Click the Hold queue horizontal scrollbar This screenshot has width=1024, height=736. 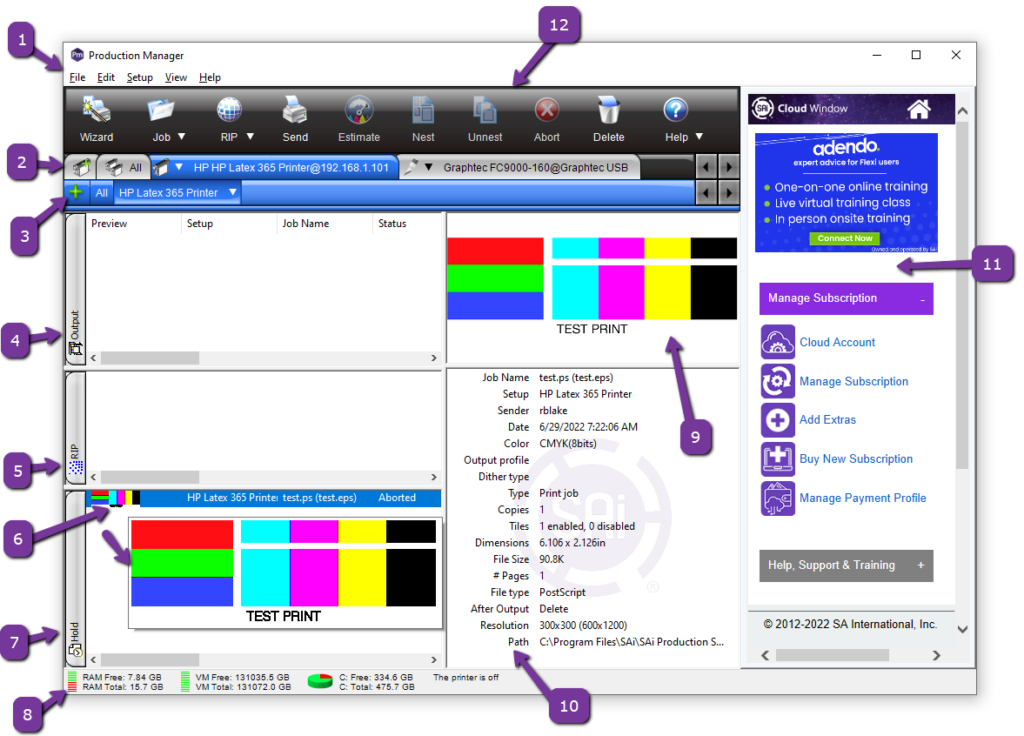(263, 660)
